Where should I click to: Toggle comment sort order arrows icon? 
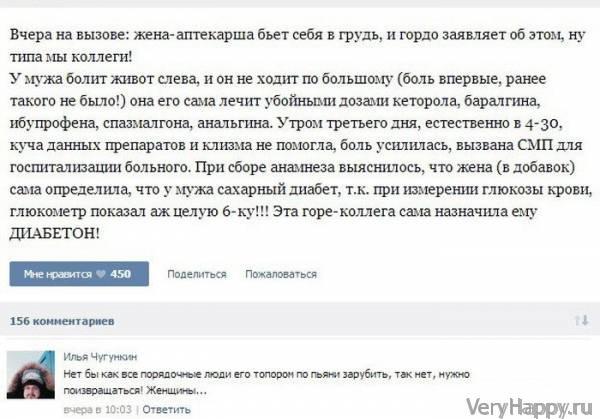tap(581, 321)
